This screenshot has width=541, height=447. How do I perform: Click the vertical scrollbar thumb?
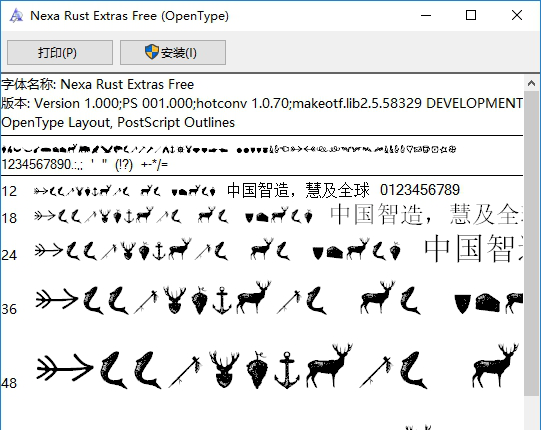click(x=531, y=244)
